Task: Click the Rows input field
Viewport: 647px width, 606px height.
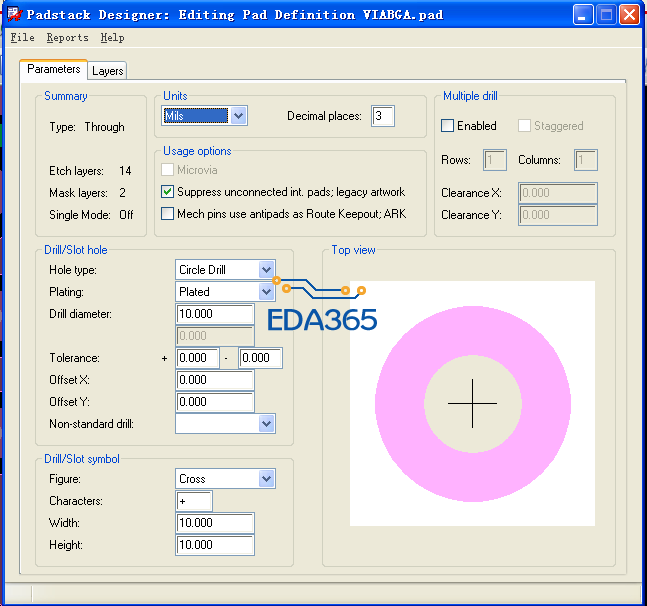Action: 495,160
